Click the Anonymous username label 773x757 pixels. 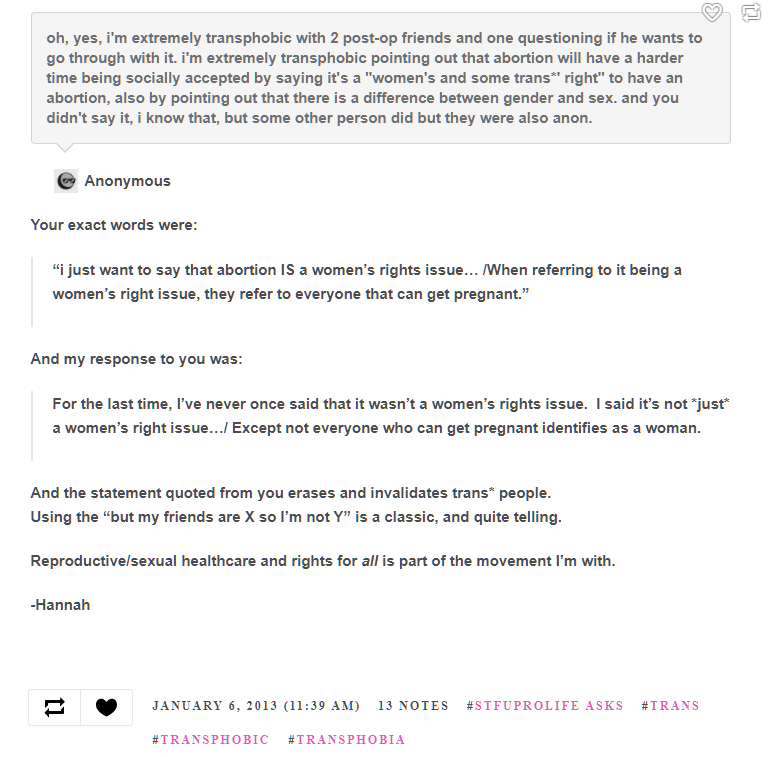(127, 181)
